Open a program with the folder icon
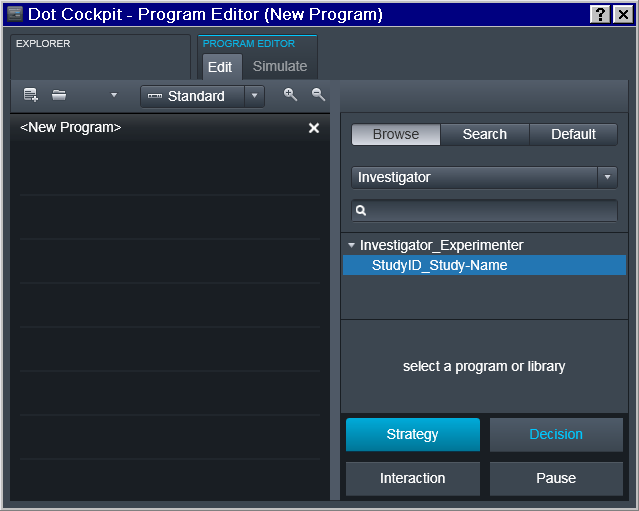 [x=59, y=95]
